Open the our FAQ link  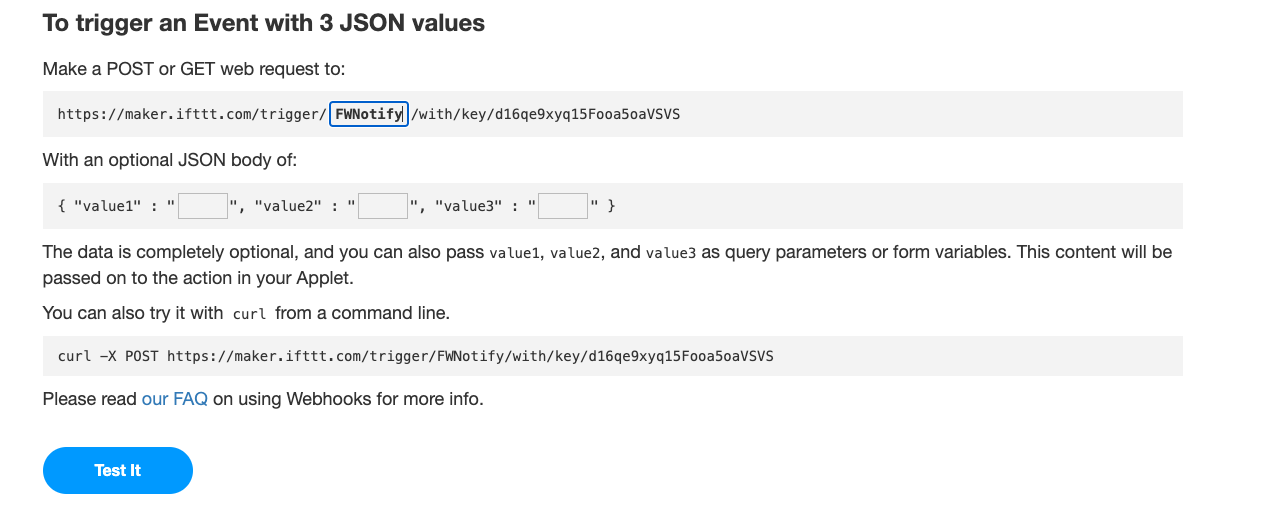175,399
